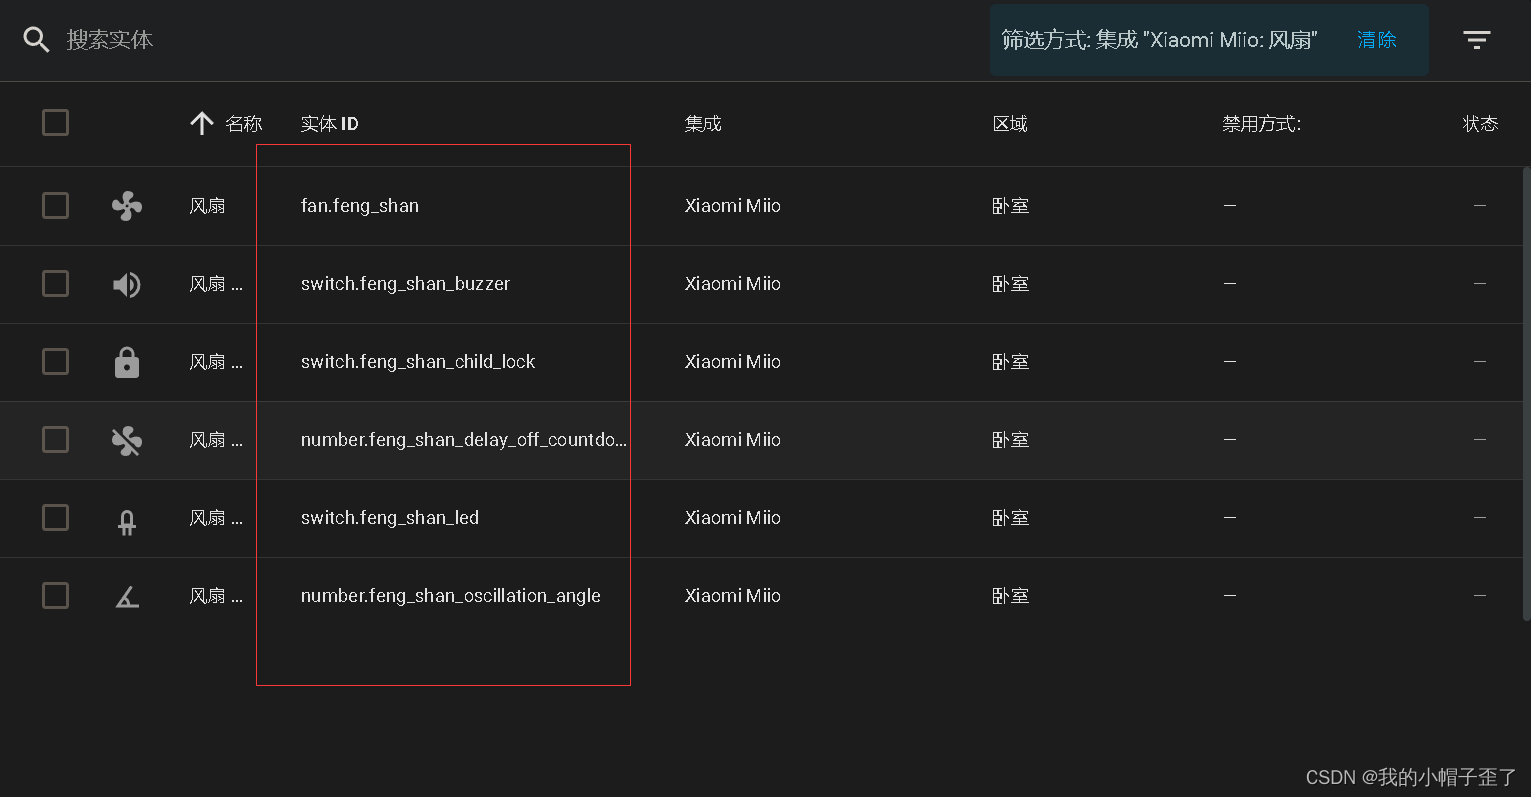
Task: Open entity switch.feng_shan_led
Action: coord(390,518)
